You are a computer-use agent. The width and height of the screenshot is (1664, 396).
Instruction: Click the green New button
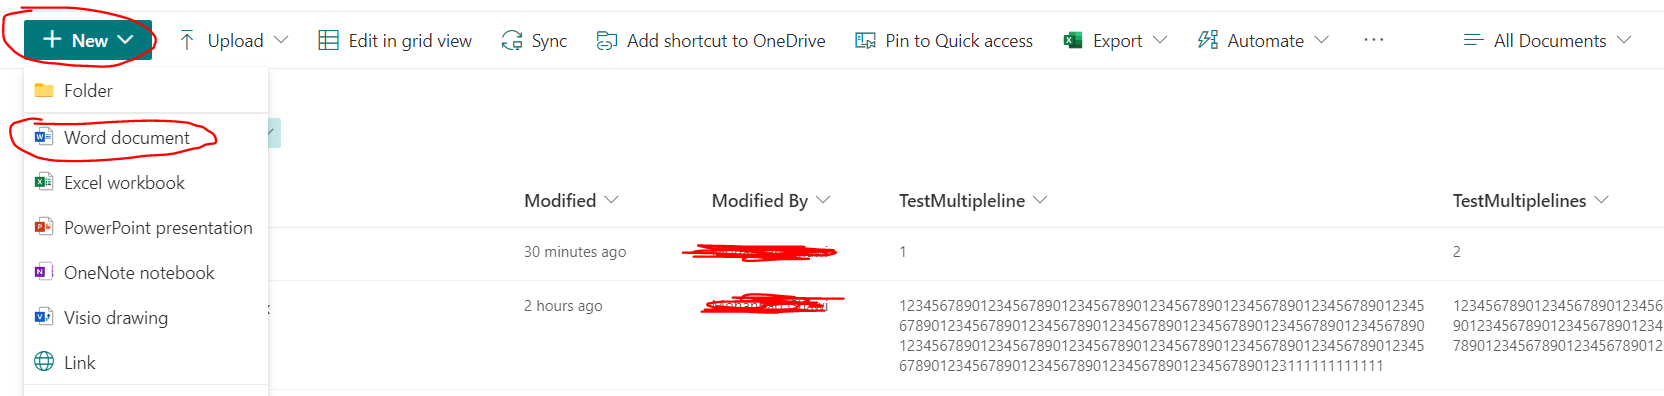tap(88, 40)
